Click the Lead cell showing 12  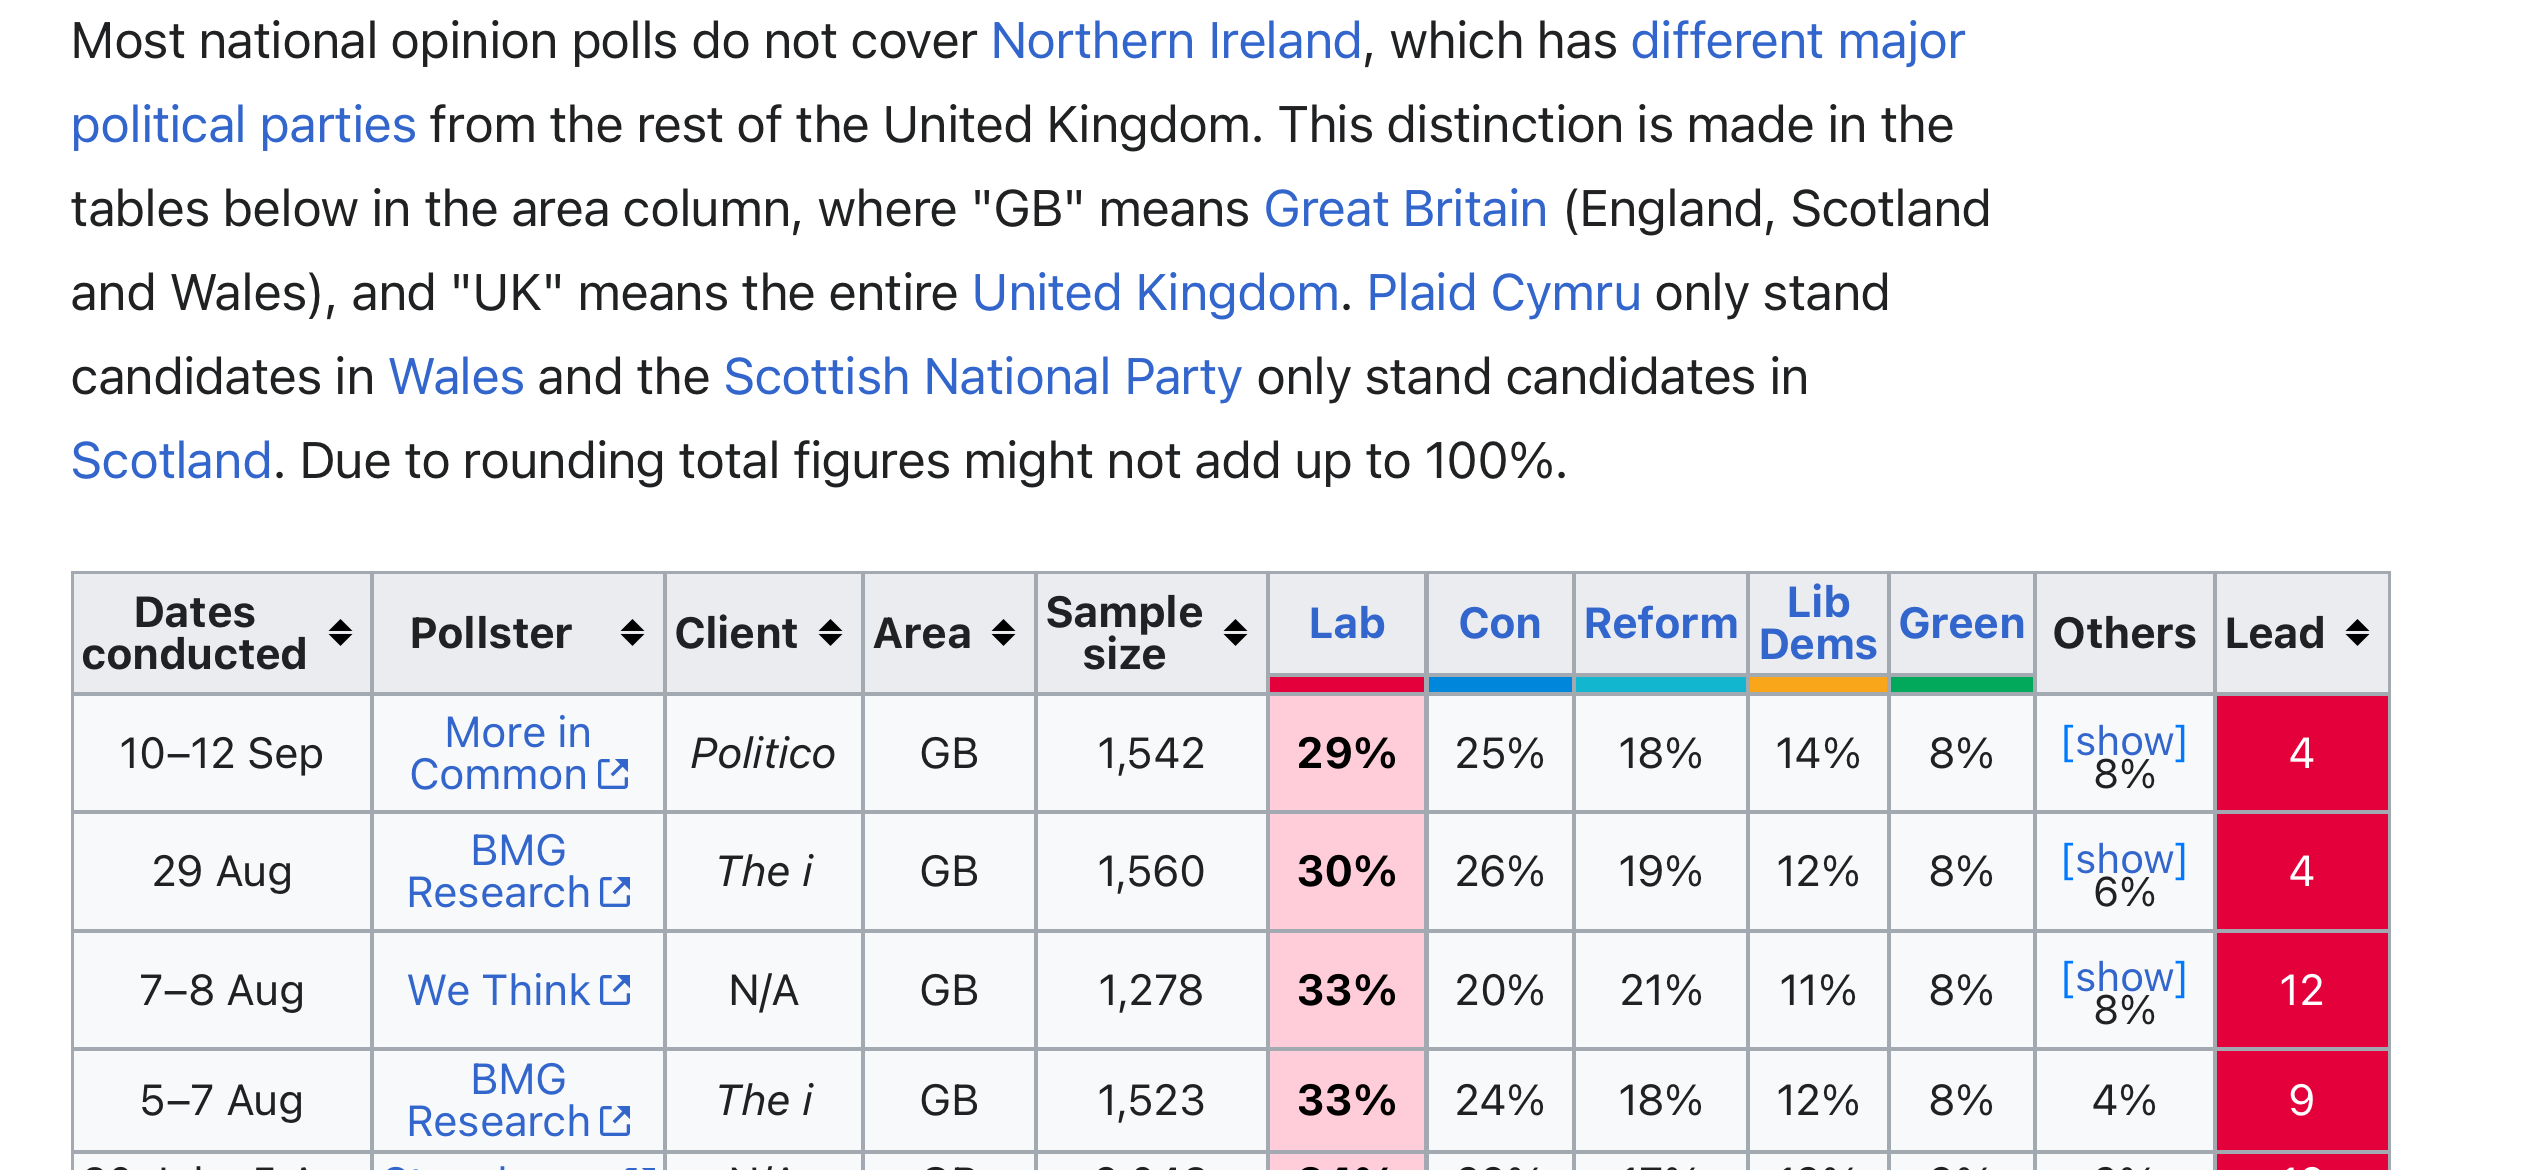[x=2301, y=990]
